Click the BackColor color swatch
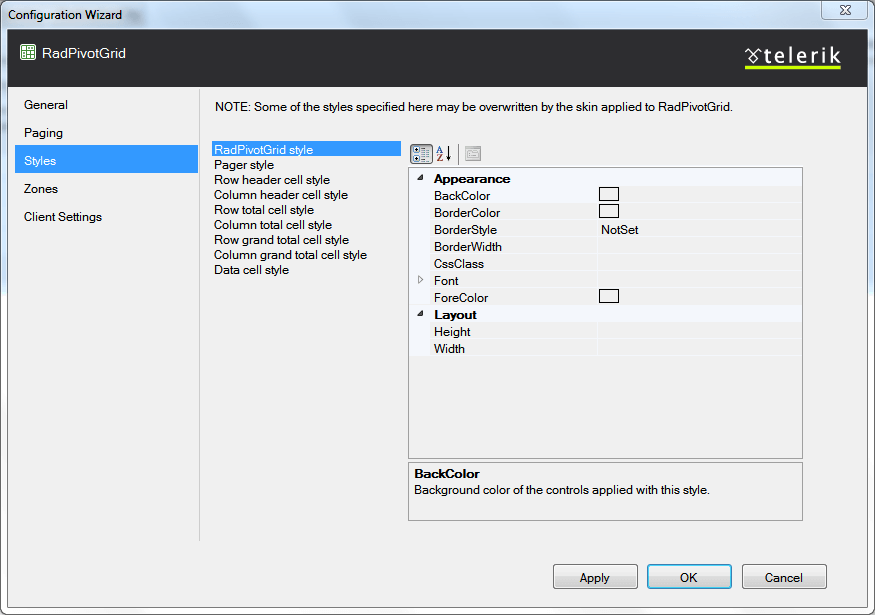 click(x=609, y=194)
